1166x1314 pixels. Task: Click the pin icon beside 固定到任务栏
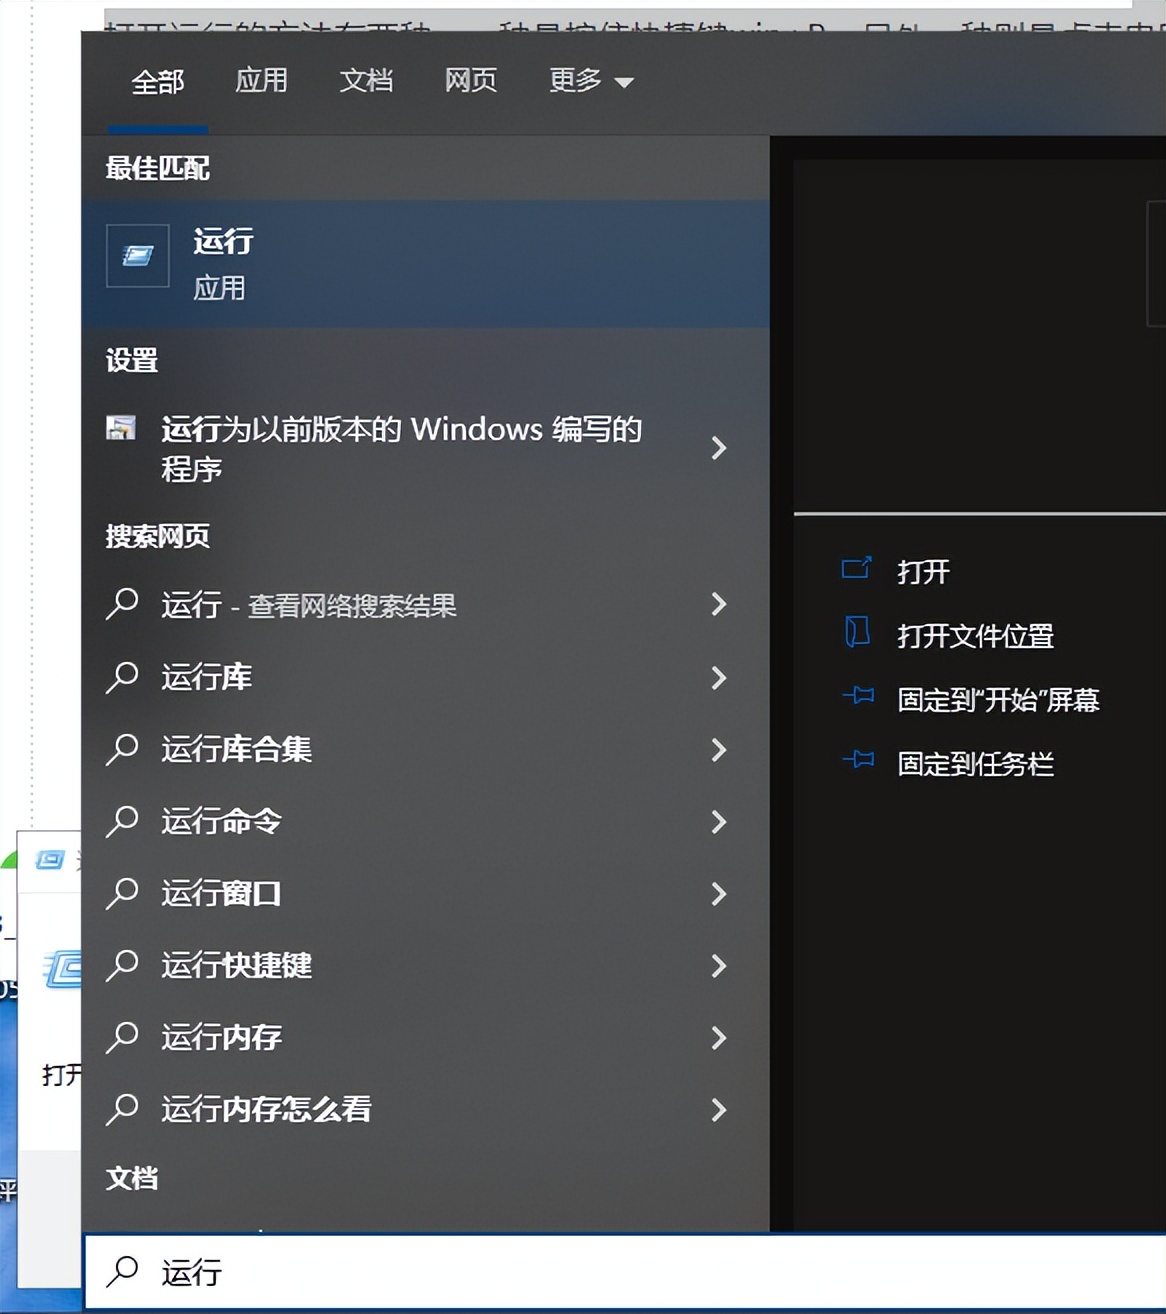(x=857, y=762)
